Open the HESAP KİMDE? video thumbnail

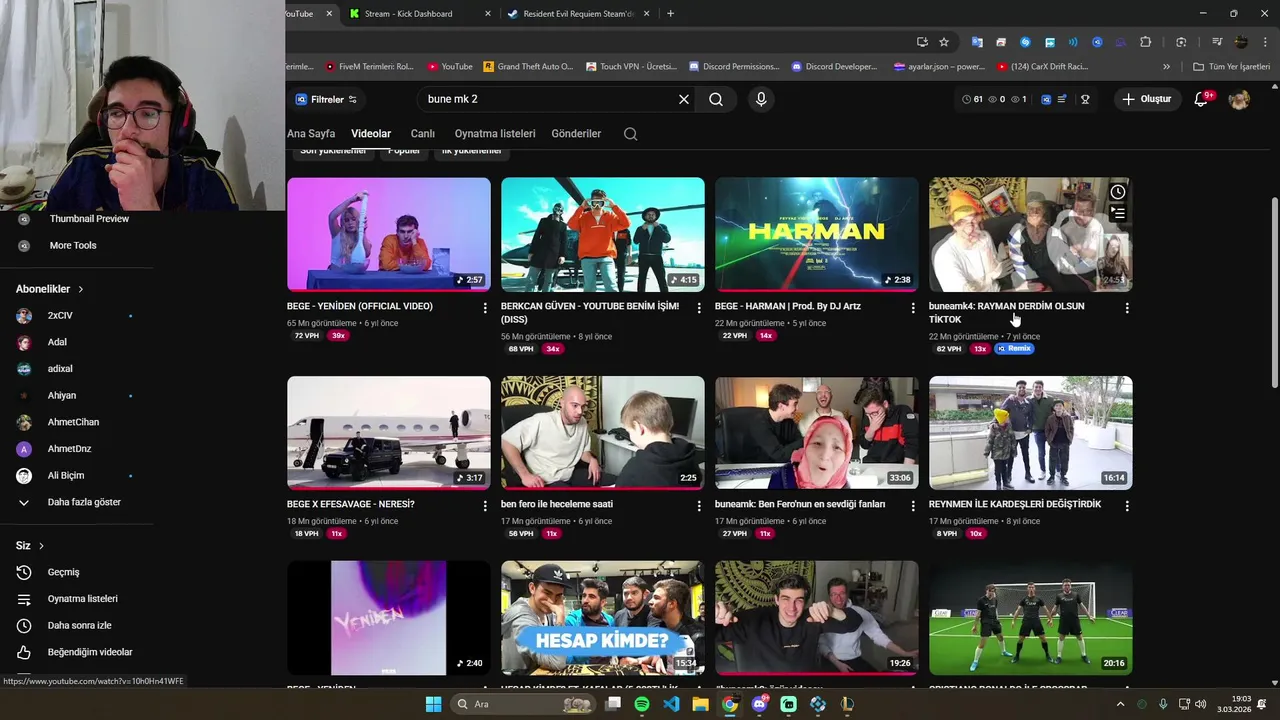(603, 617)
